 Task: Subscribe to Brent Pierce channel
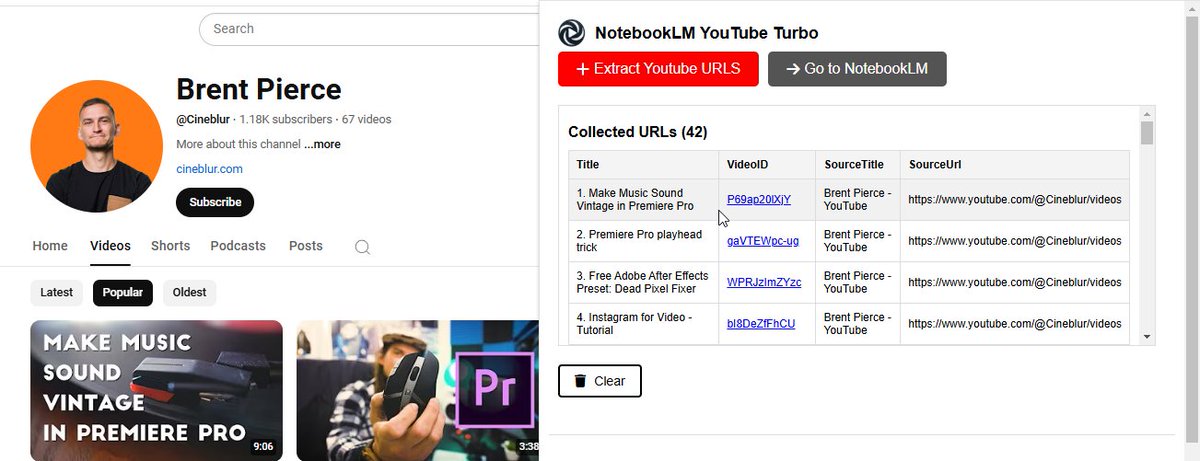(215, 202)
